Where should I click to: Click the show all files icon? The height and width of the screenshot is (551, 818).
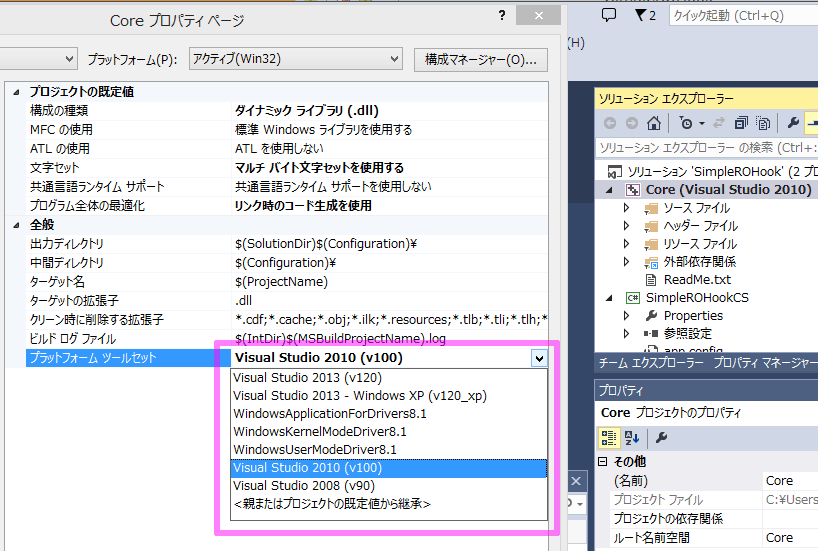[x=763, y=123]
